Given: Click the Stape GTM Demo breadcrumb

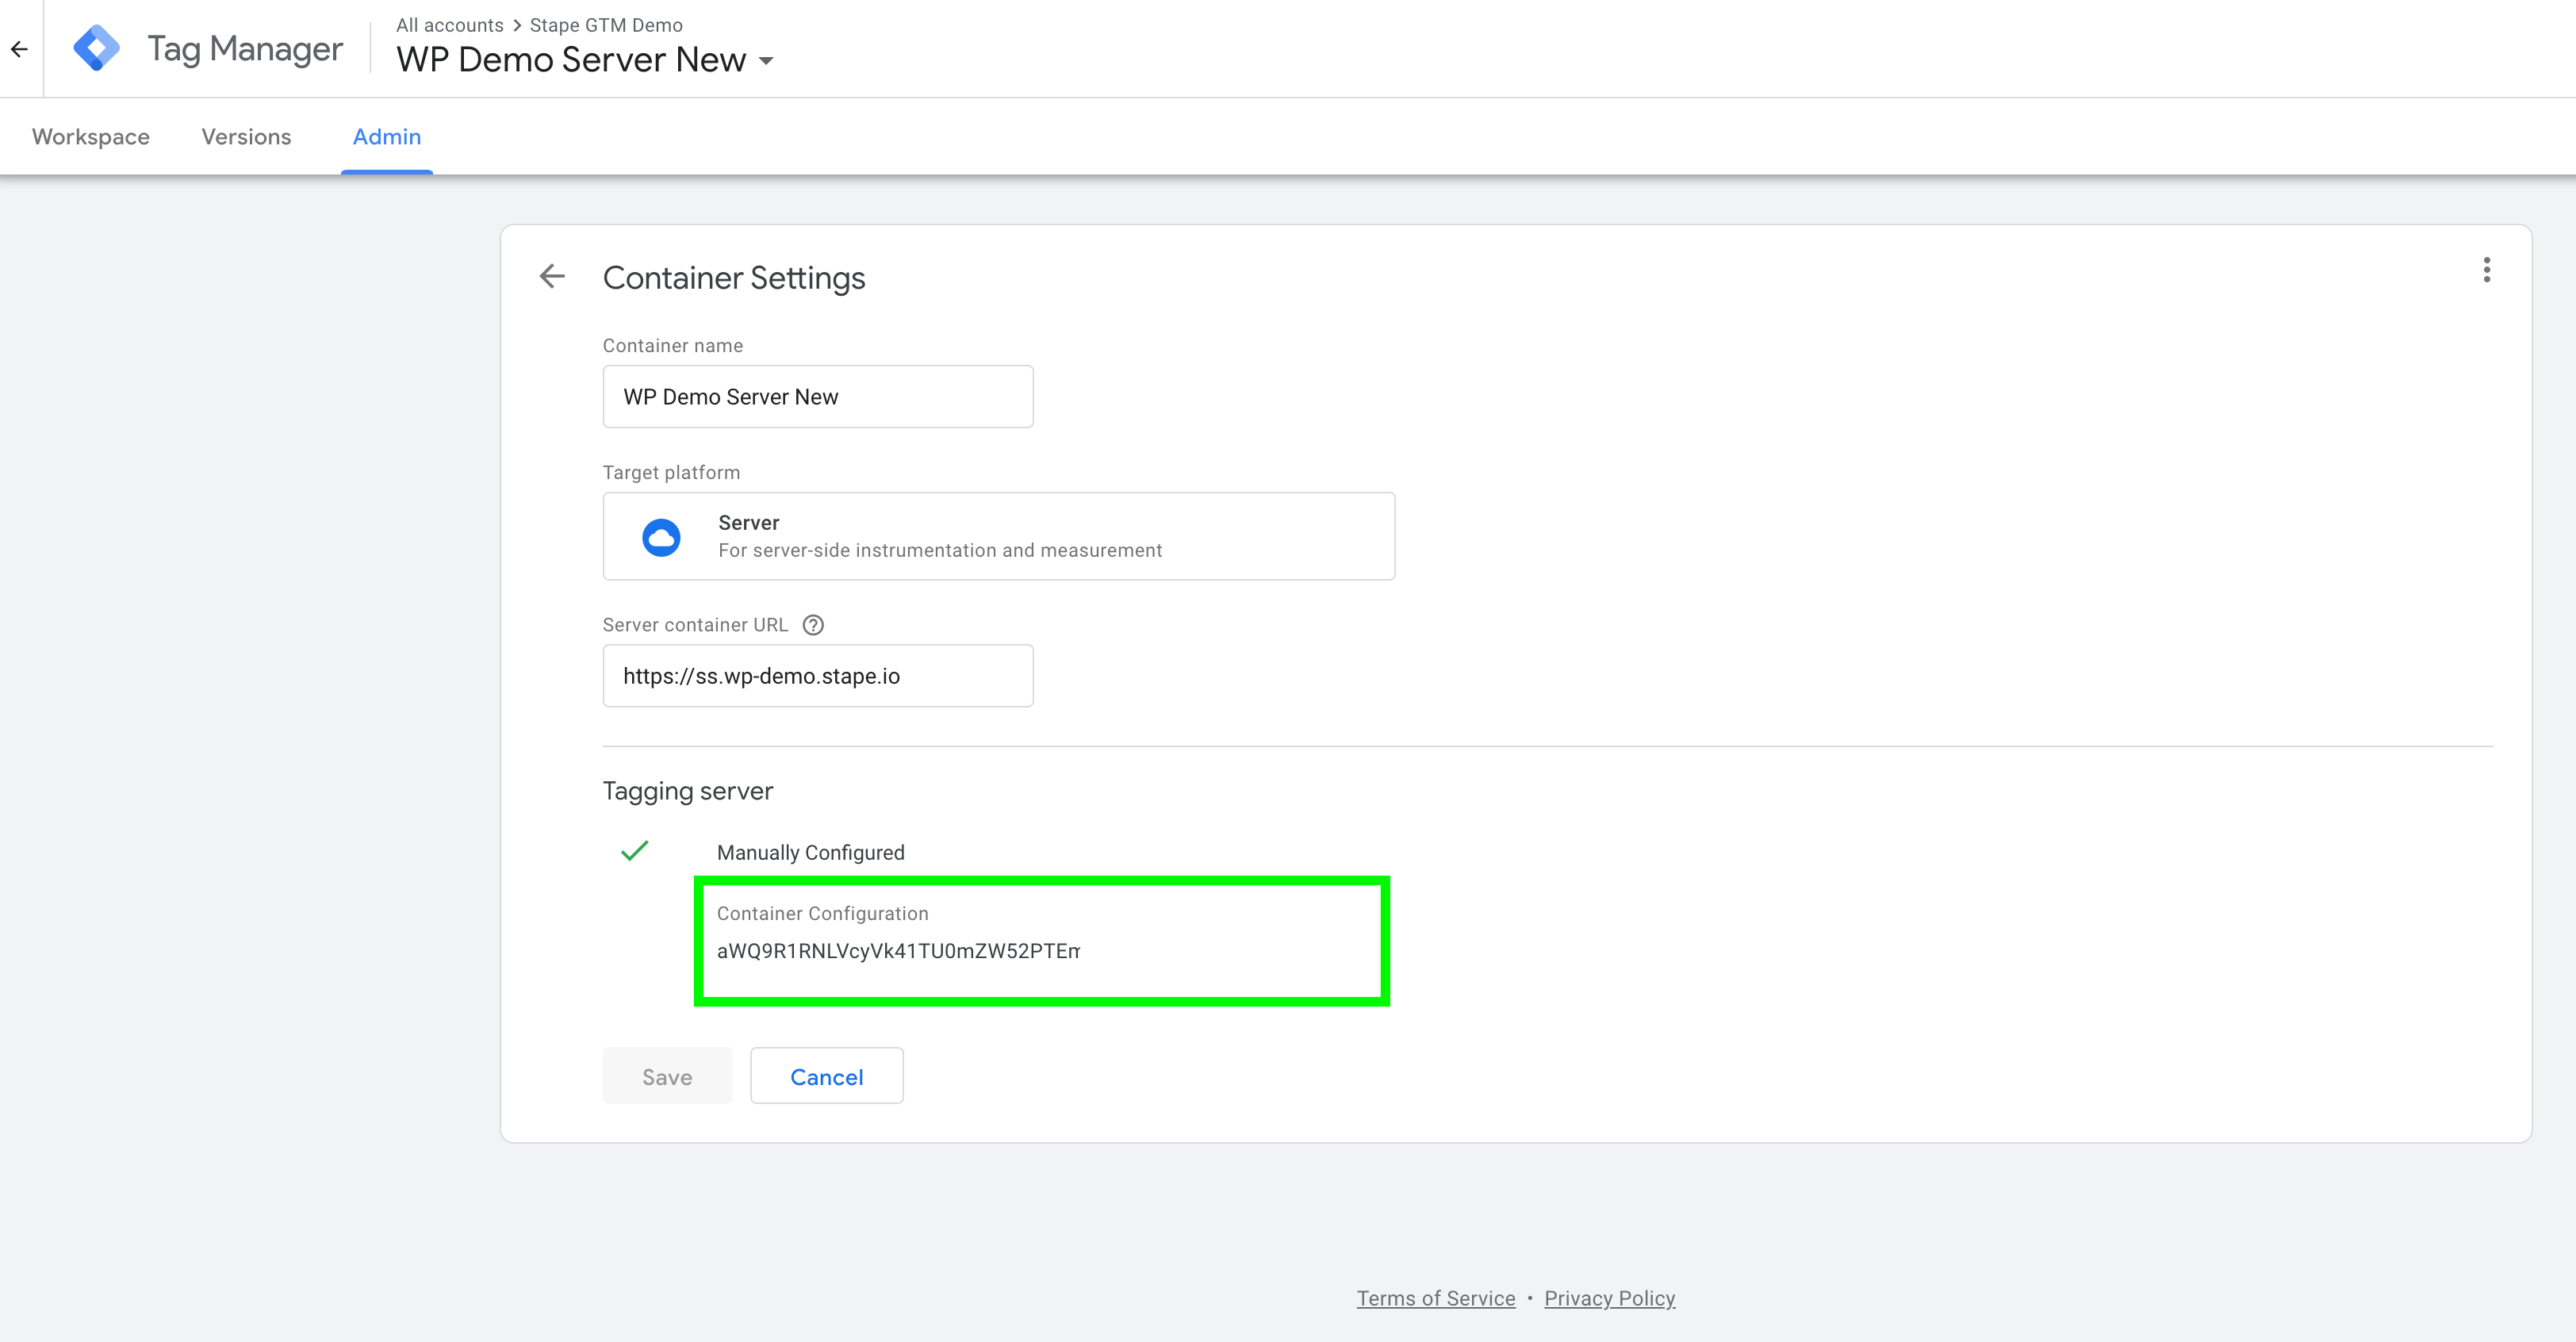Looking at the screenshot, I should tap(606, 25).
